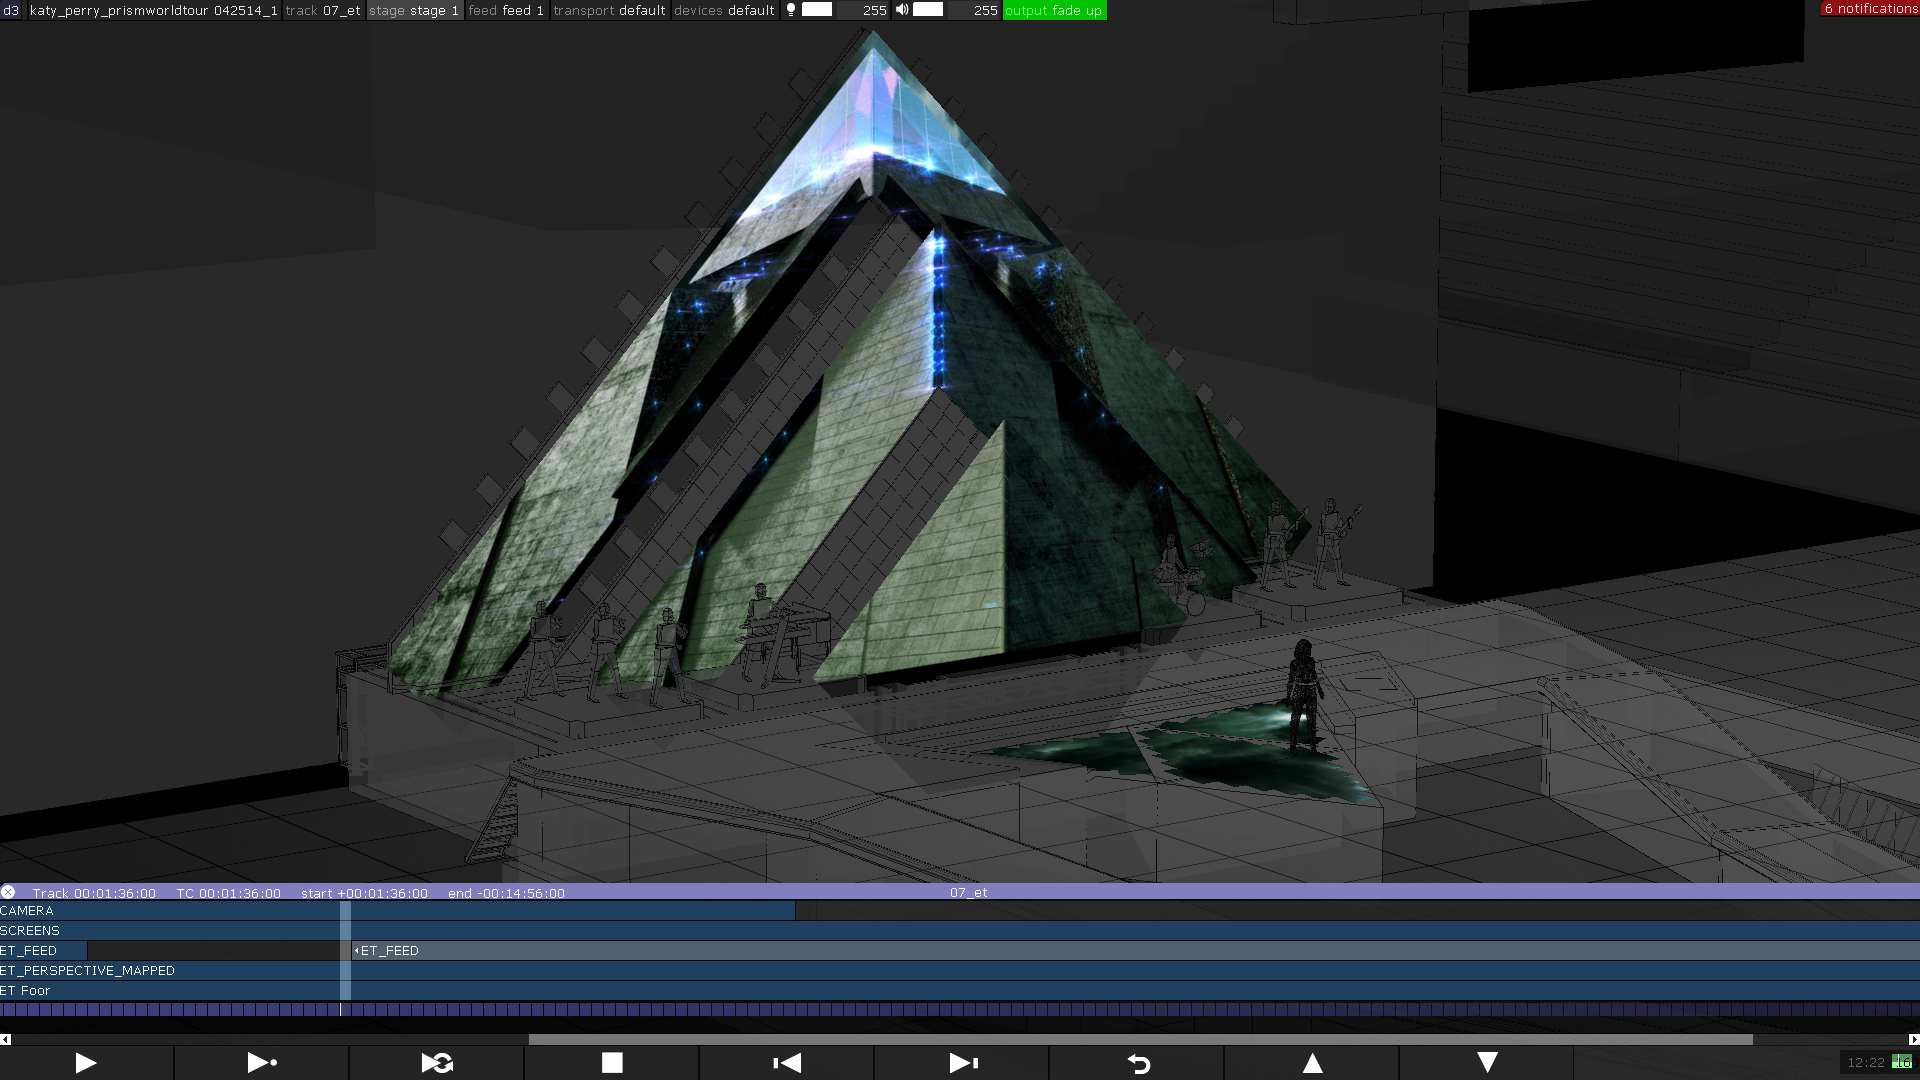Screen dimensions: 1920x1080
Task: Click the loop section play button
Action: tap(437, 1063)
